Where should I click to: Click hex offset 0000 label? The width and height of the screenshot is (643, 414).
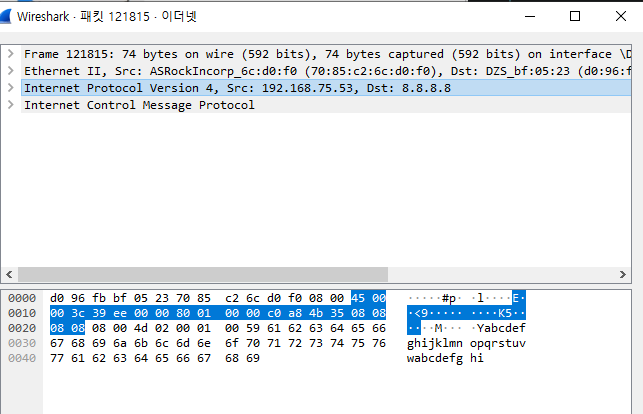coord(22,298)
